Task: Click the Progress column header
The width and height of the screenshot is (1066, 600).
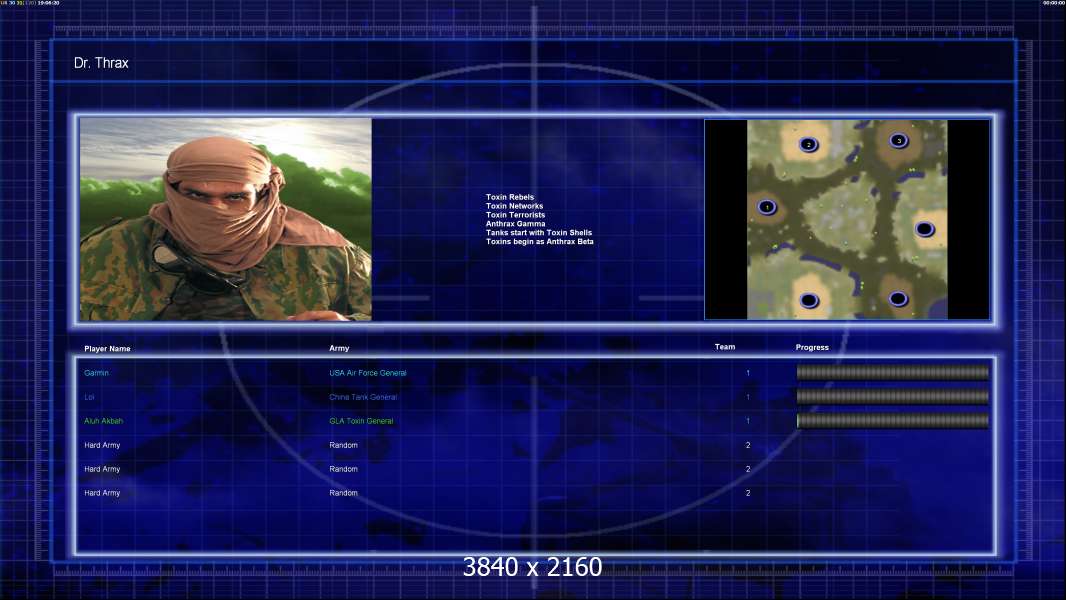Action: tap(812, 347)
